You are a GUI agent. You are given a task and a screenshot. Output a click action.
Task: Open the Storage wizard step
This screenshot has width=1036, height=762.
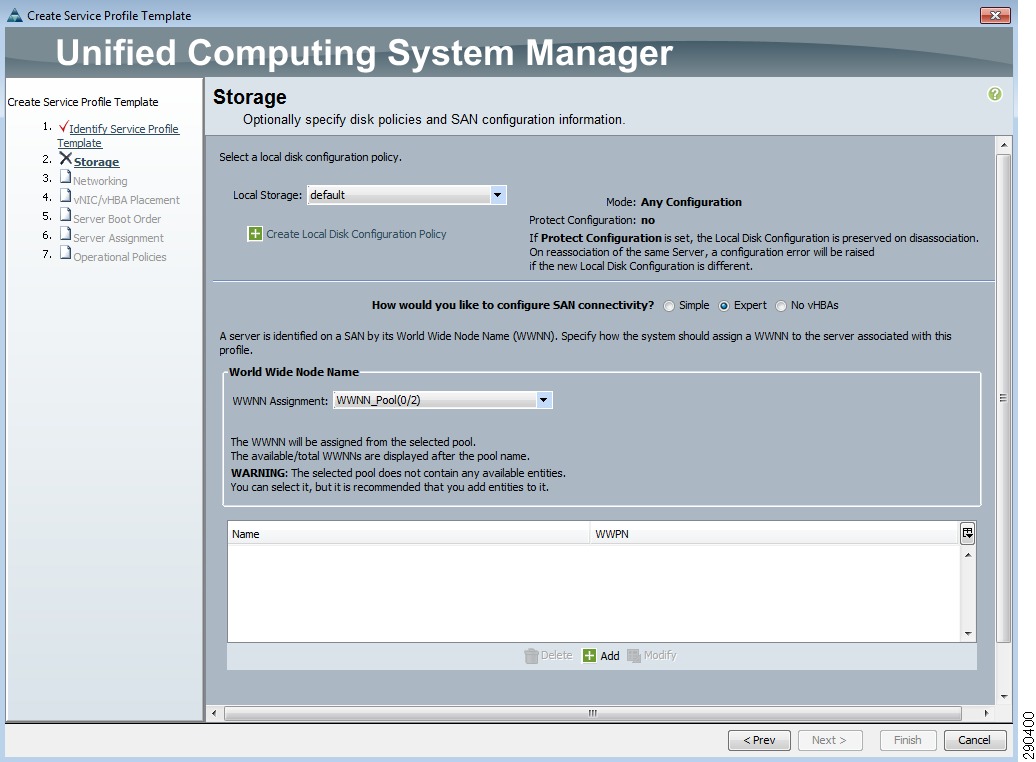tap(96, 162)
